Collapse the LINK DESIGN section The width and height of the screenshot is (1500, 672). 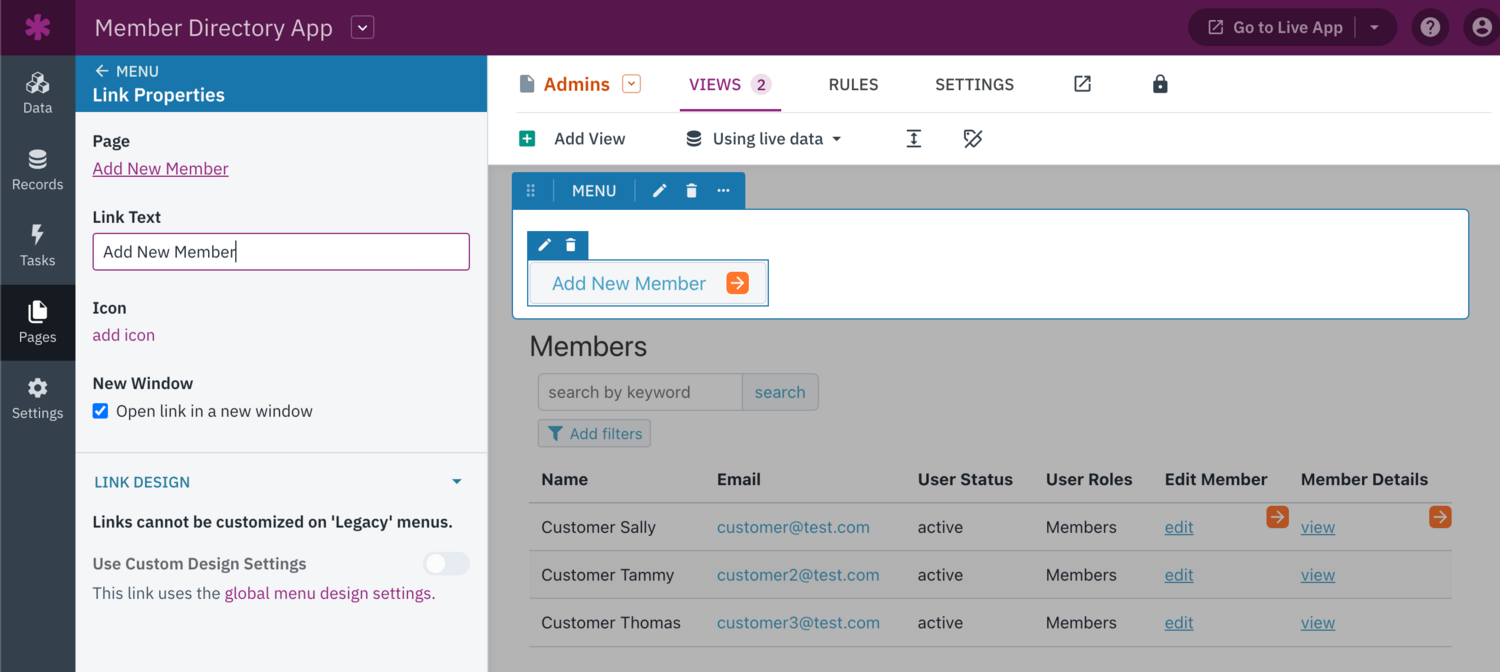pos(457,481)
